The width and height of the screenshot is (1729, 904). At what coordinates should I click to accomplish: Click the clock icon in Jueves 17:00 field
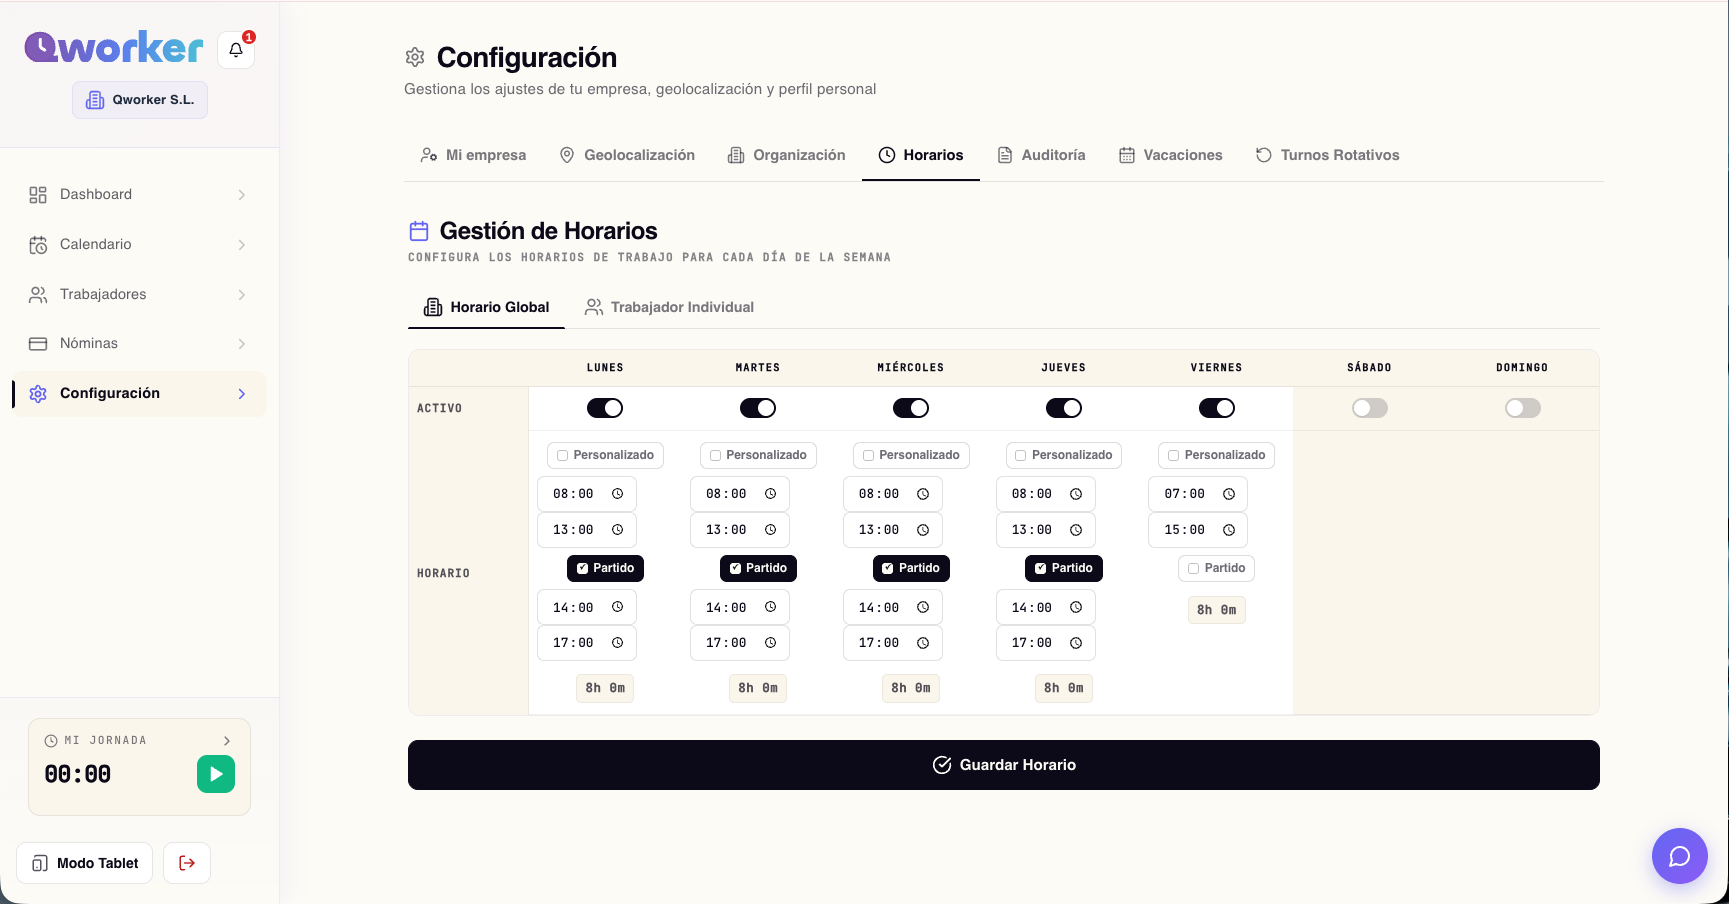point(1076,643)
